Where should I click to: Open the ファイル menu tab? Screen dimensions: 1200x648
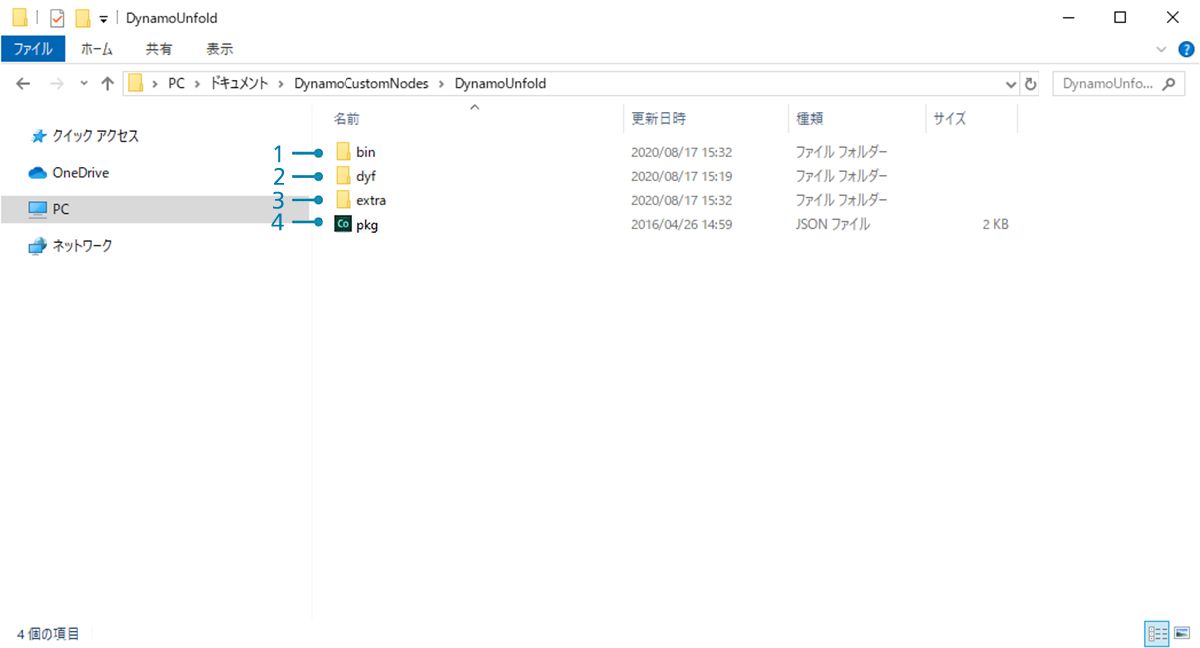coord(33,49)
